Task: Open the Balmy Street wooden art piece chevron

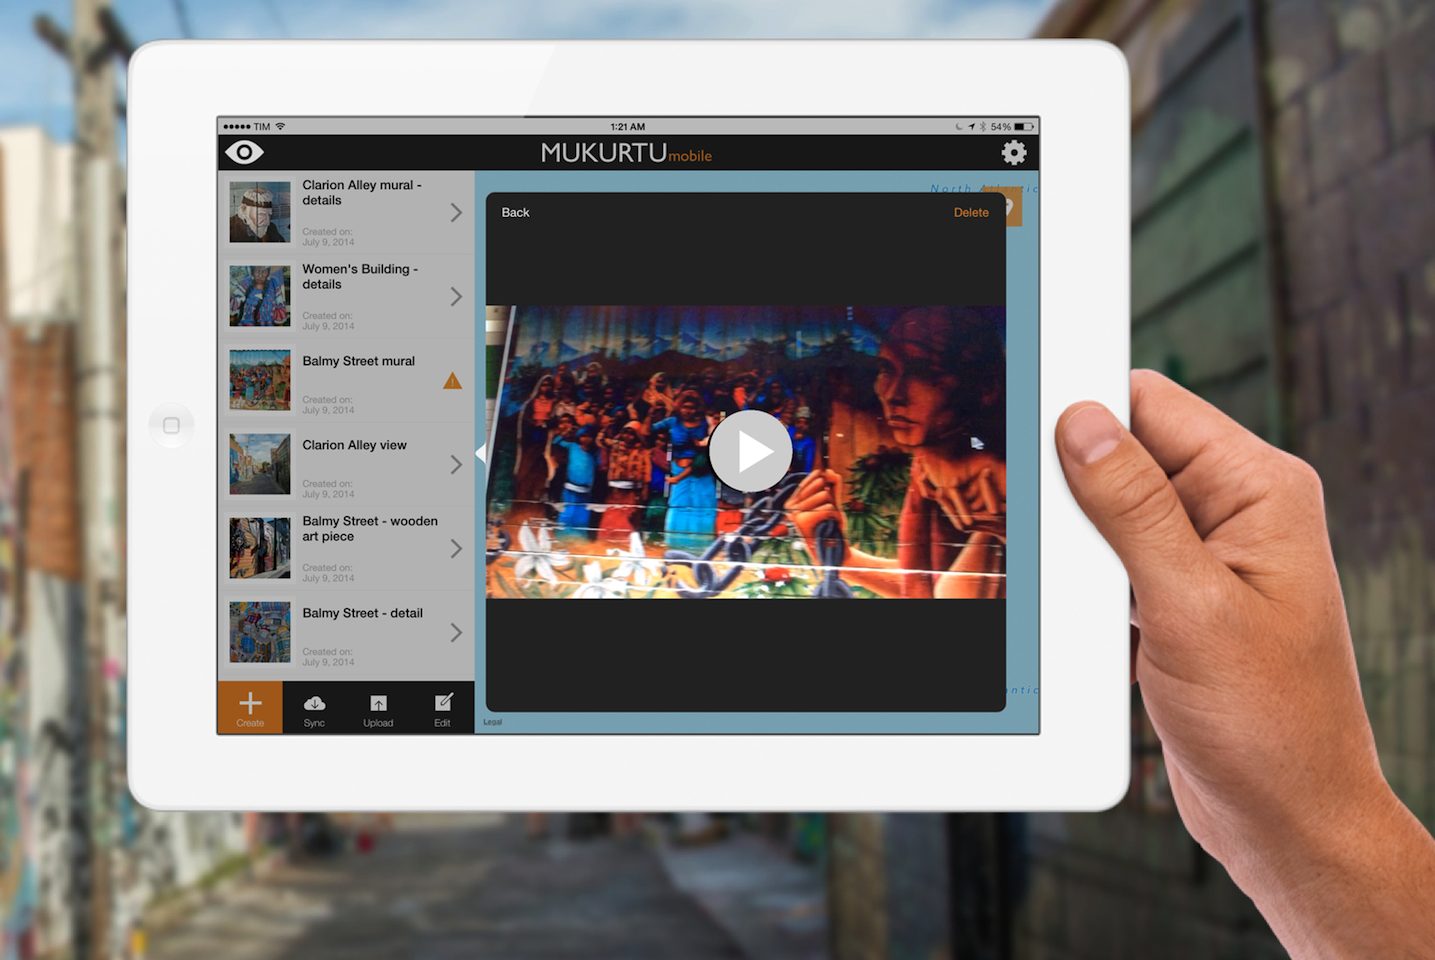Action: point(456,548)
